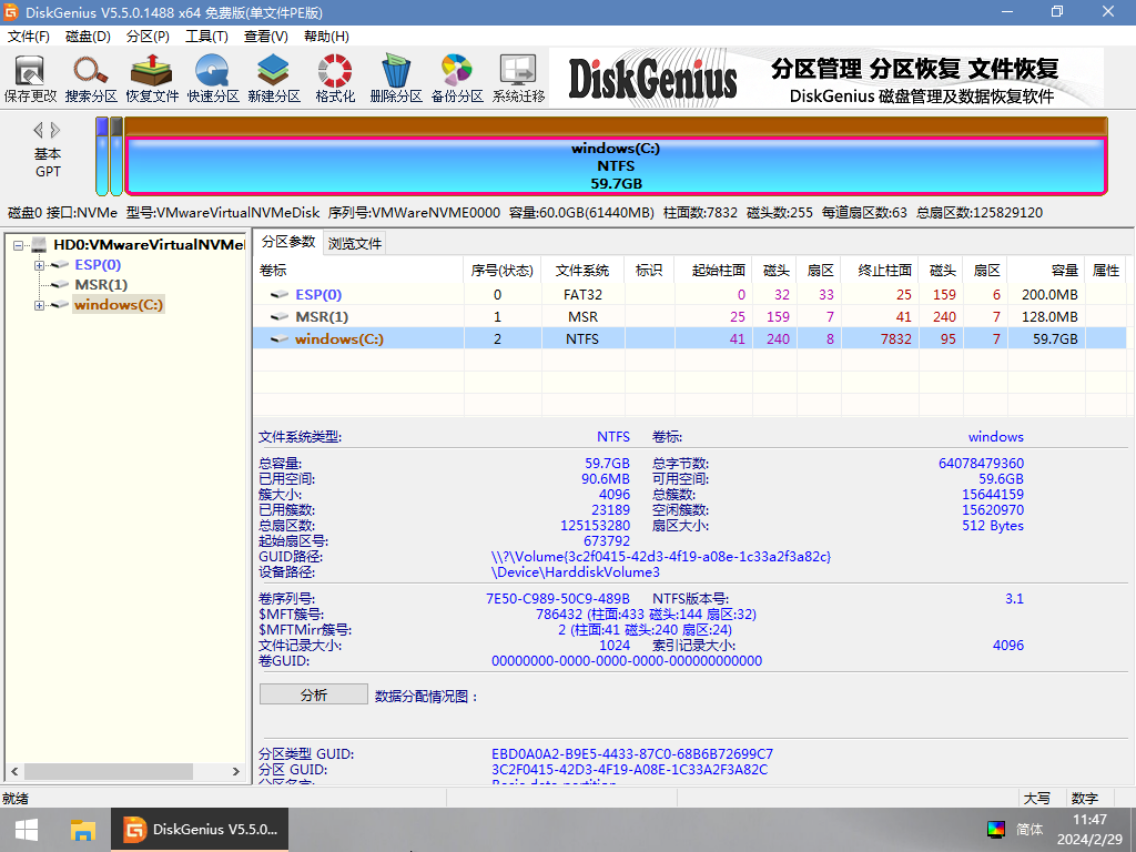Open the 工具(T) menu
The height and width of the screenshot is (852, 1136).
pyautogui.click(x=206, y=36)
